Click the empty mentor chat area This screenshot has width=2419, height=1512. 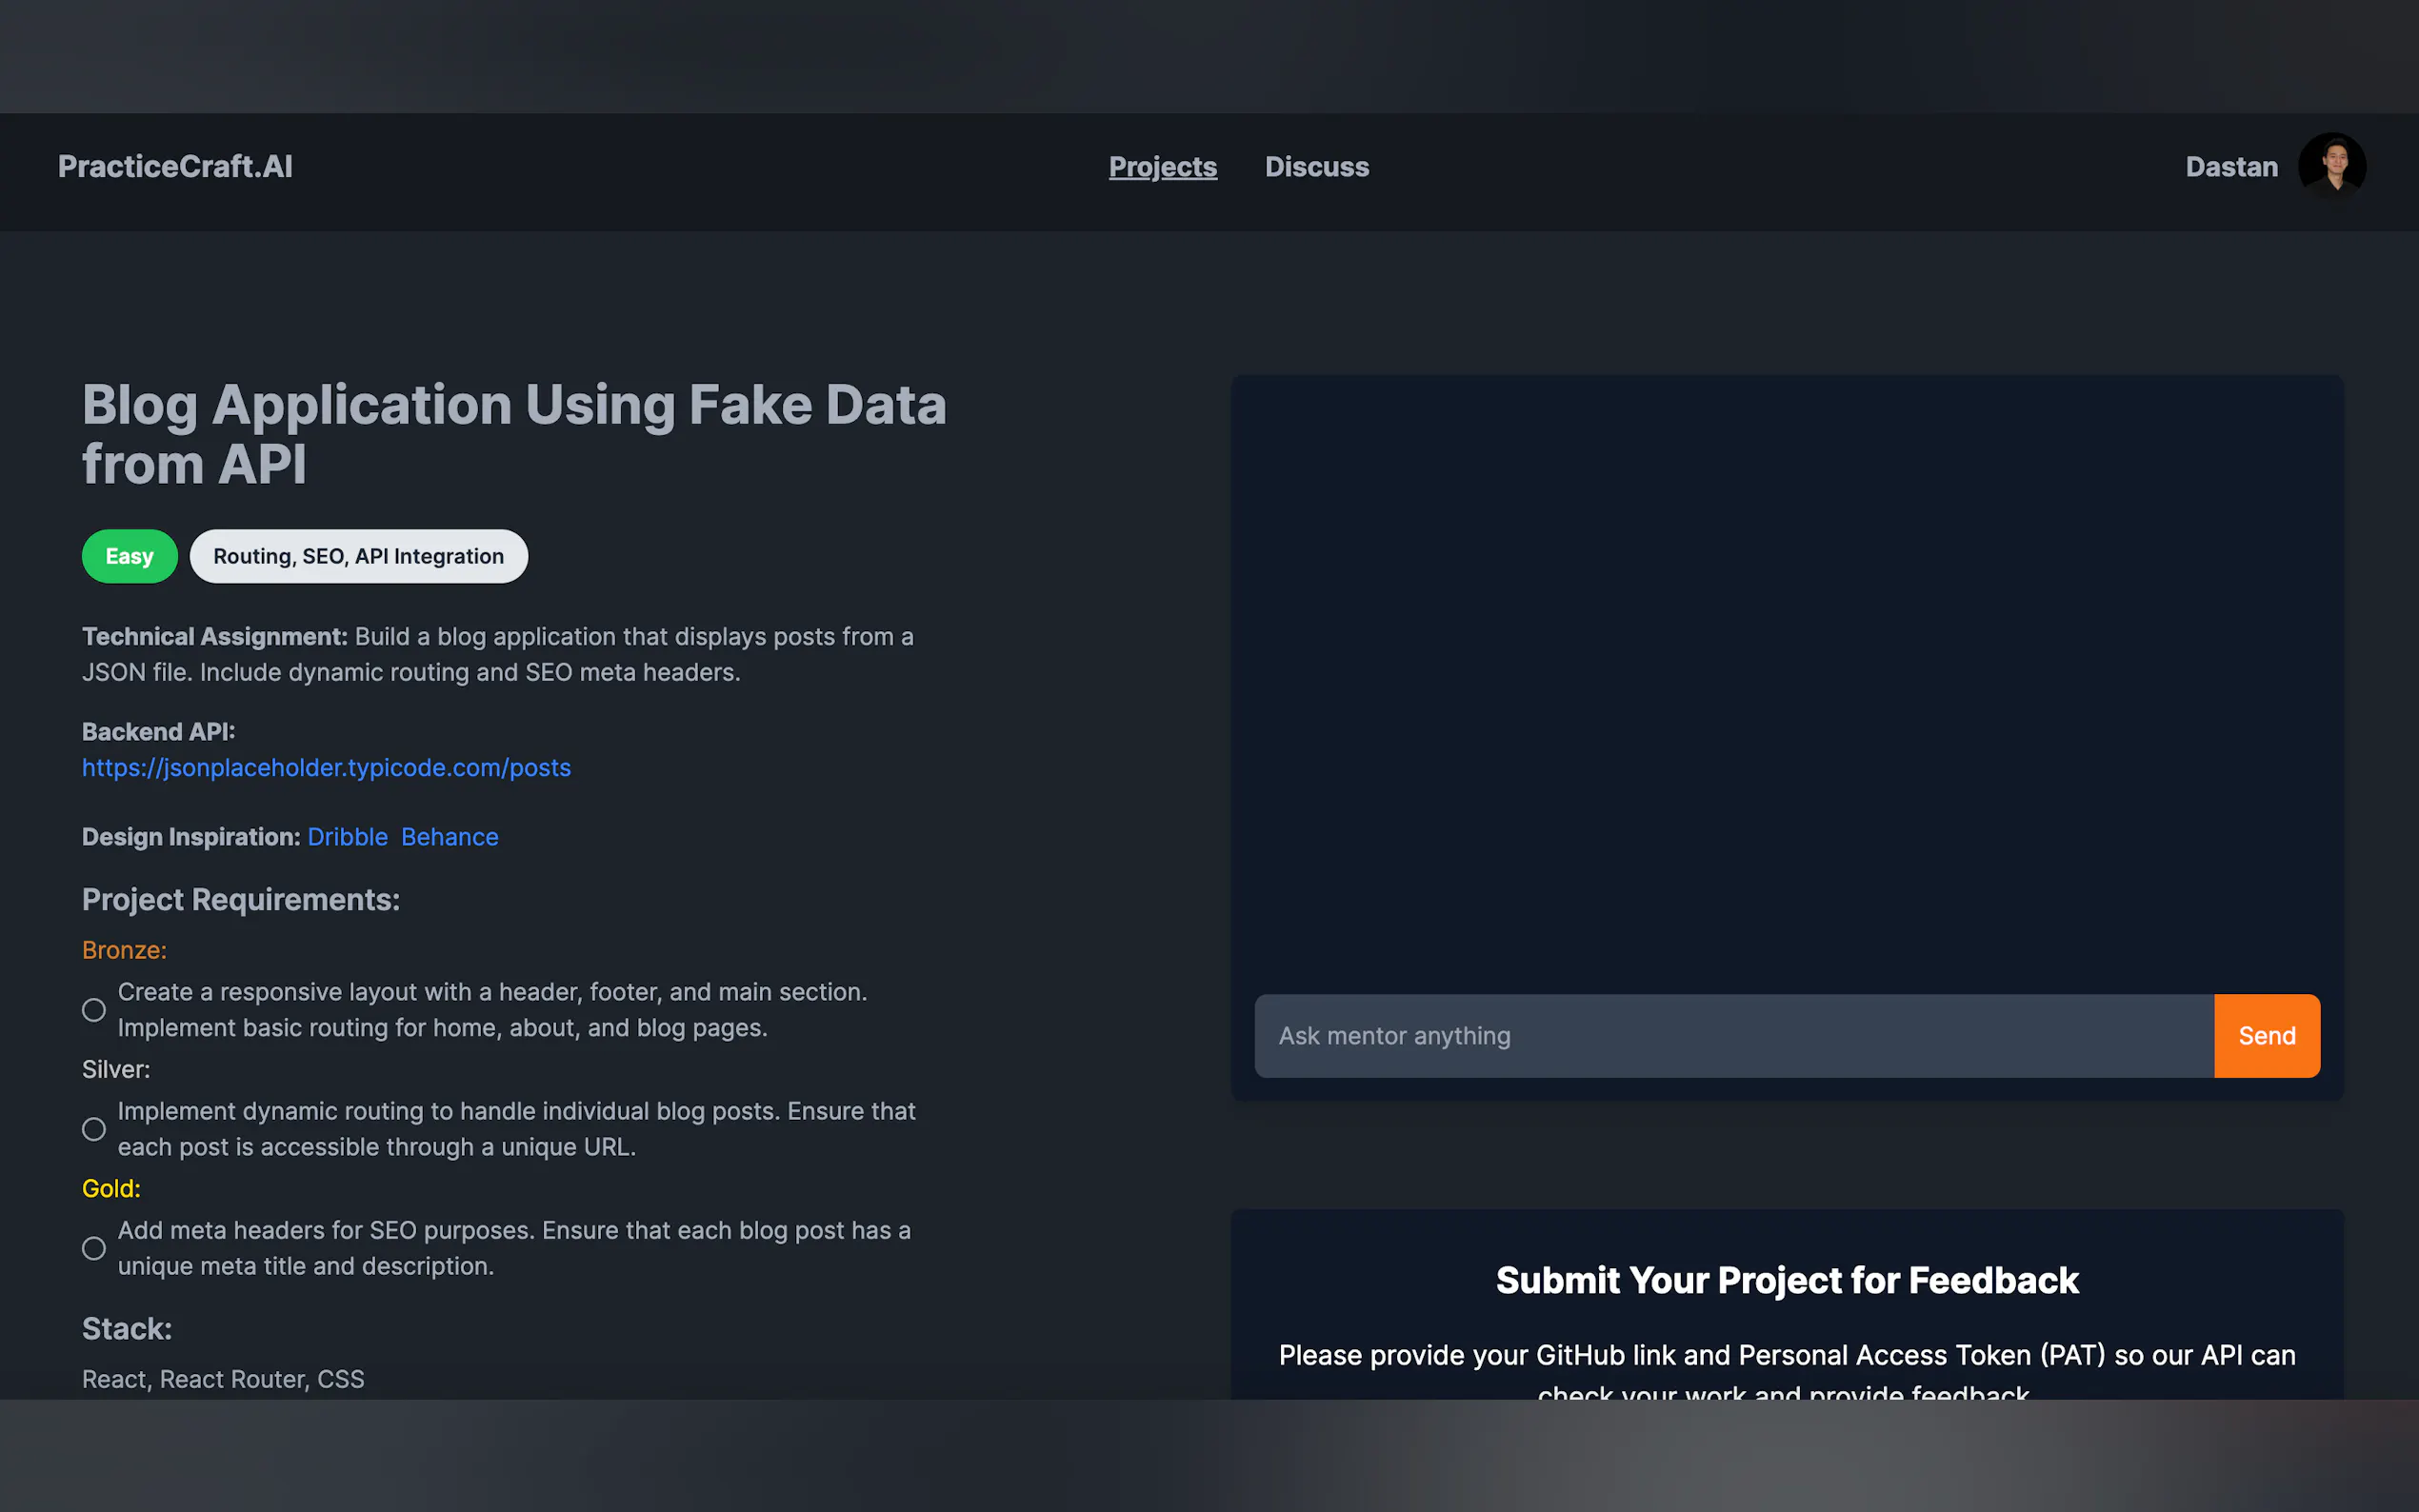pyautogui.click(x=1786, y=680)
